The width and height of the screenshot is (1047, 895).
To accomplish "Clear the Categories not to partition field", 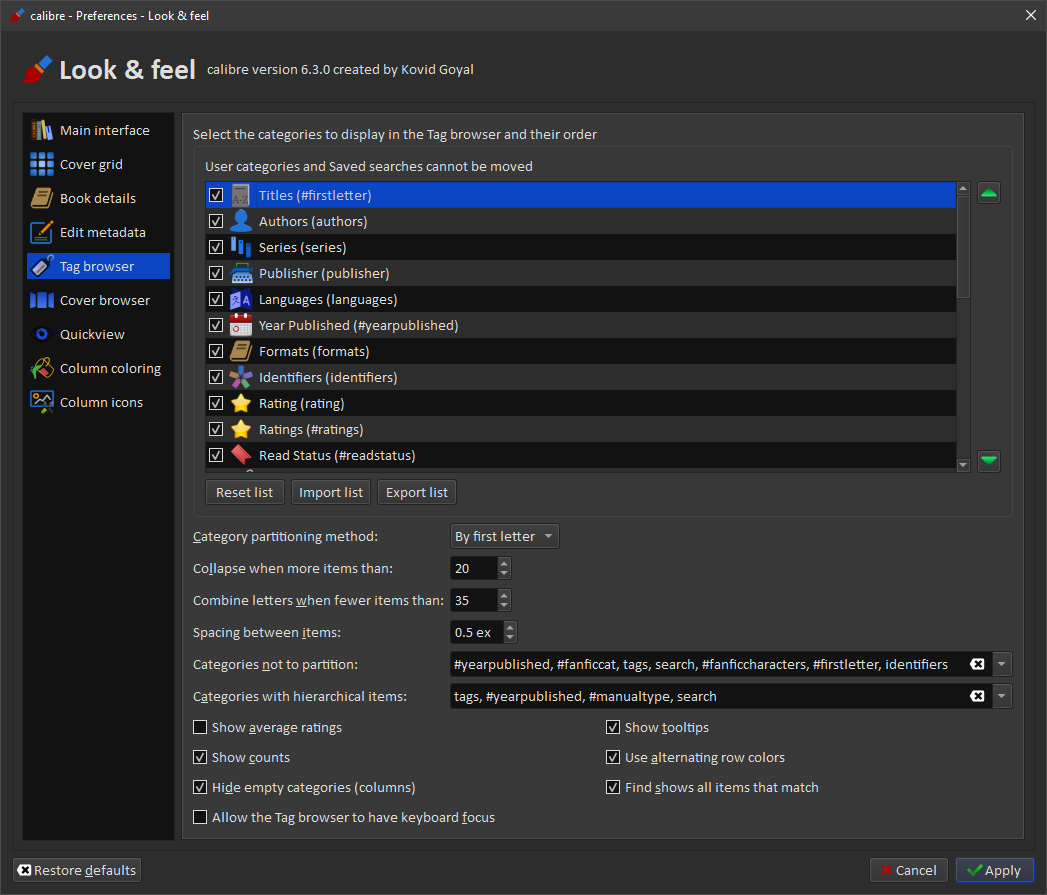I will 977,664.
